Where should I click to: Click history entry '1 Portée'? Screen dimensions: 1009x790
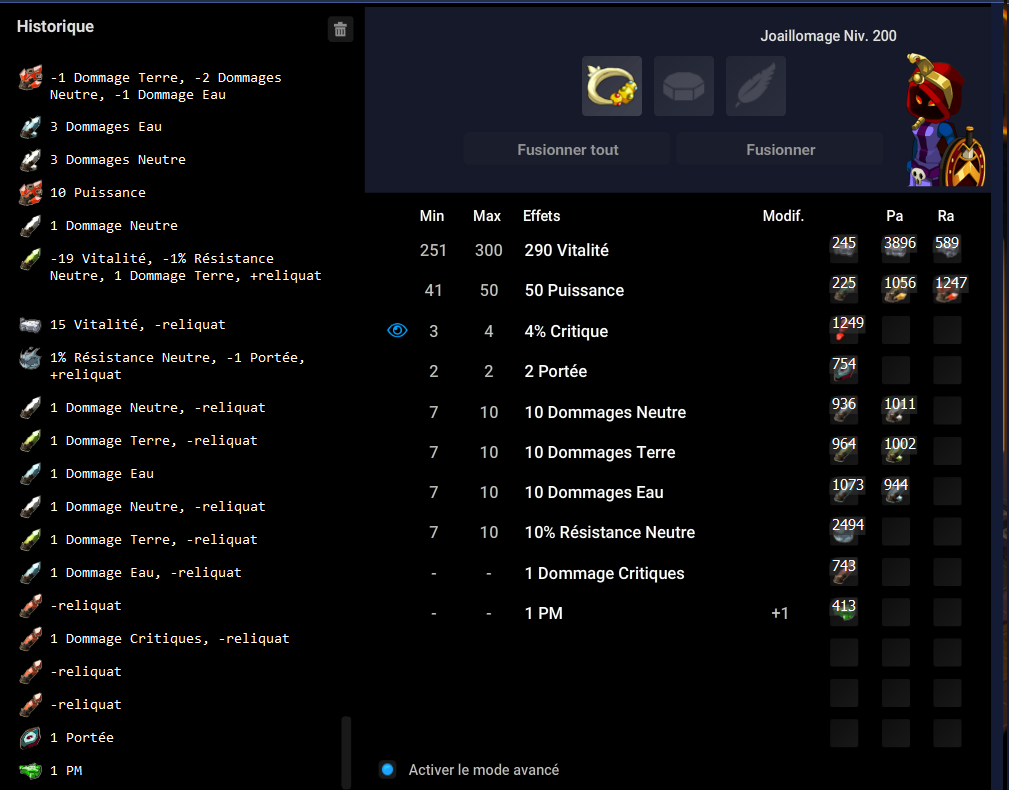point(82,737)
